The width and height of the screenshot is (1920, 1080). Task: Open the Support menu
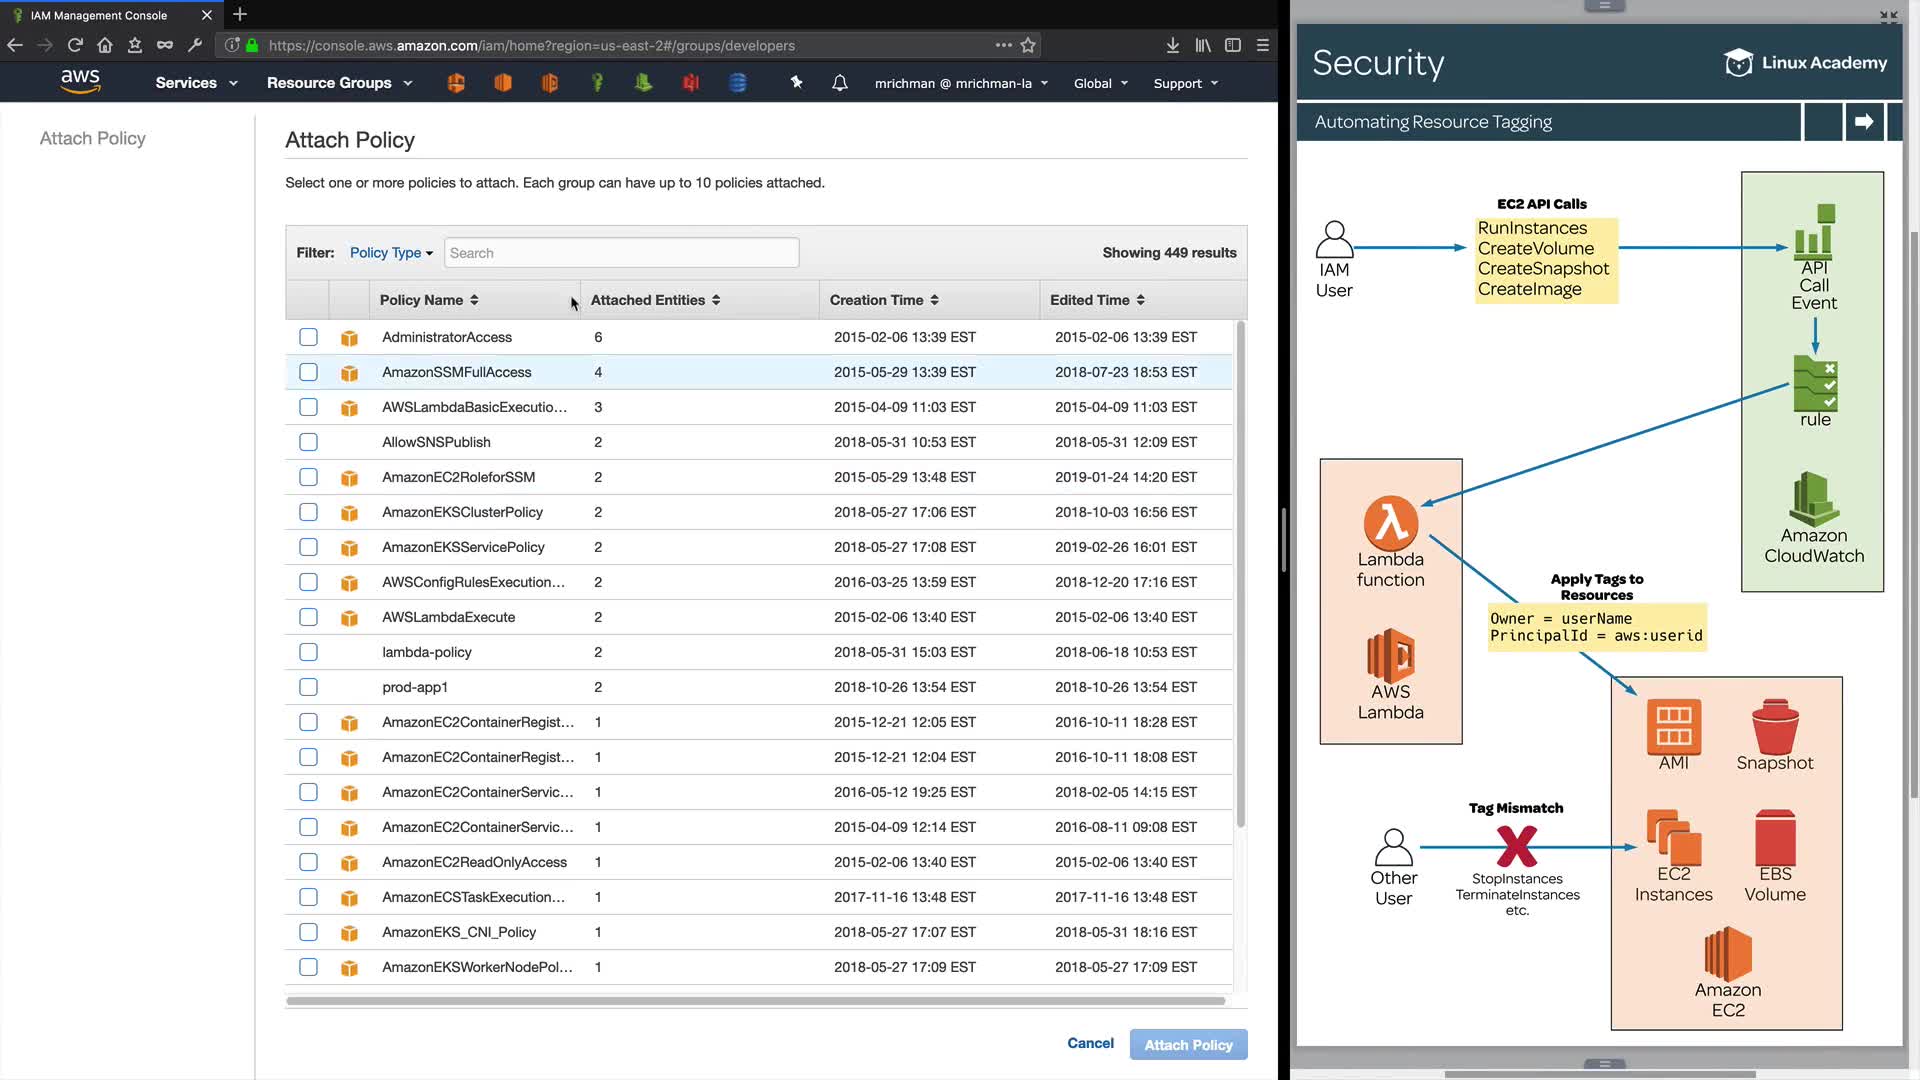pyautogui.click(x=1185, y=83)
